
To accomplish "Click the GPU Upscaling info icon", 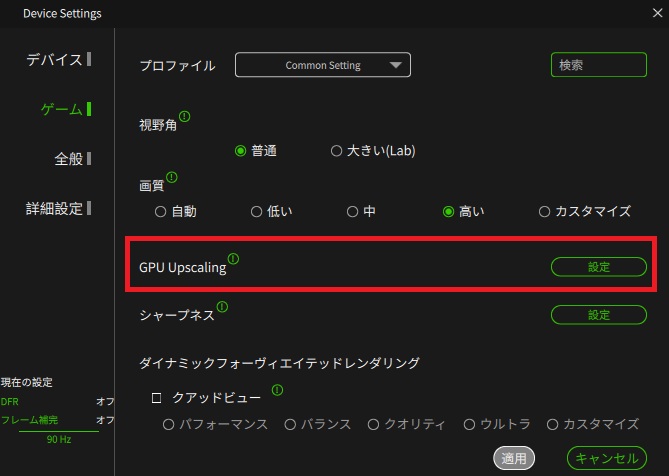I will click(x=234, y=259).
